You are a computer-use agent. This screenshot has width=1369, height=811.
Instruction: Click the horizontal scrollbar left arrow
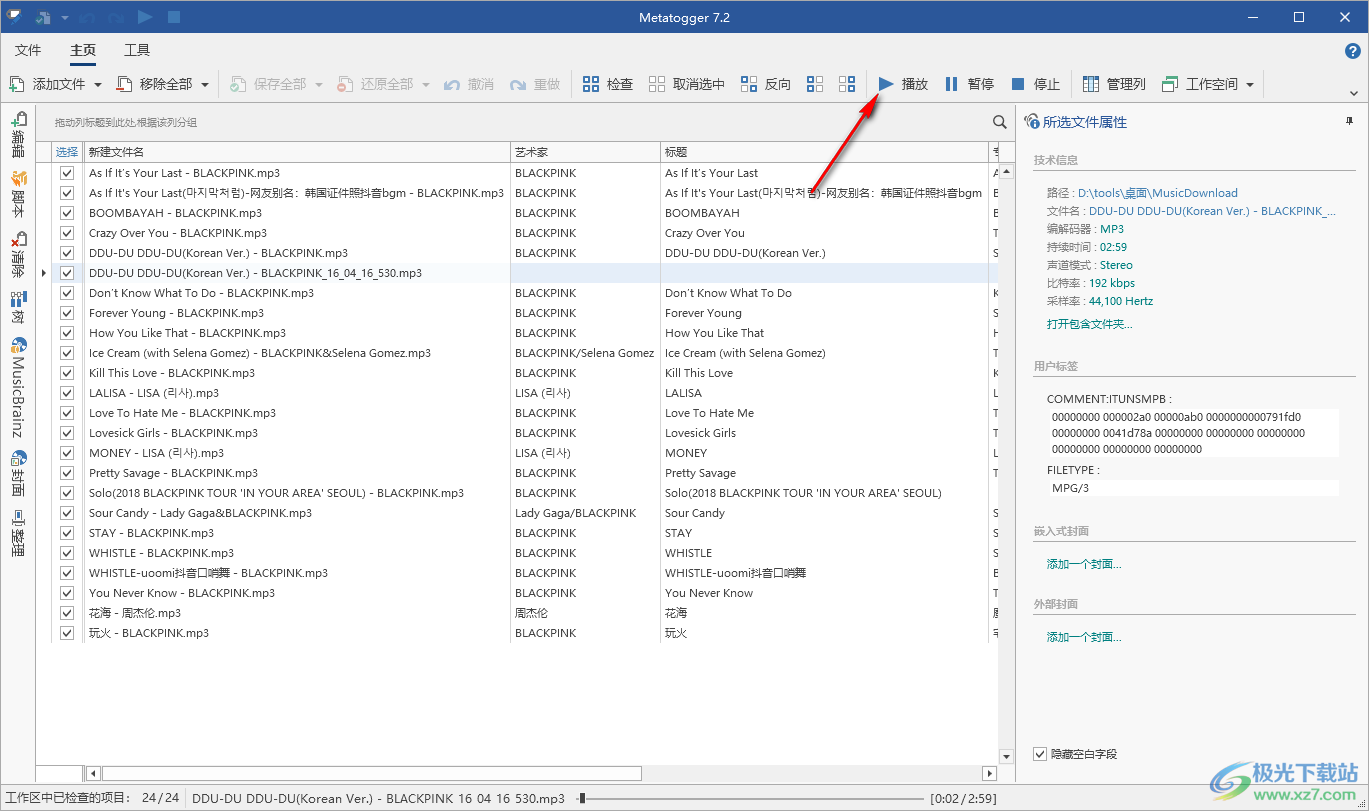(x=93, y=773)
